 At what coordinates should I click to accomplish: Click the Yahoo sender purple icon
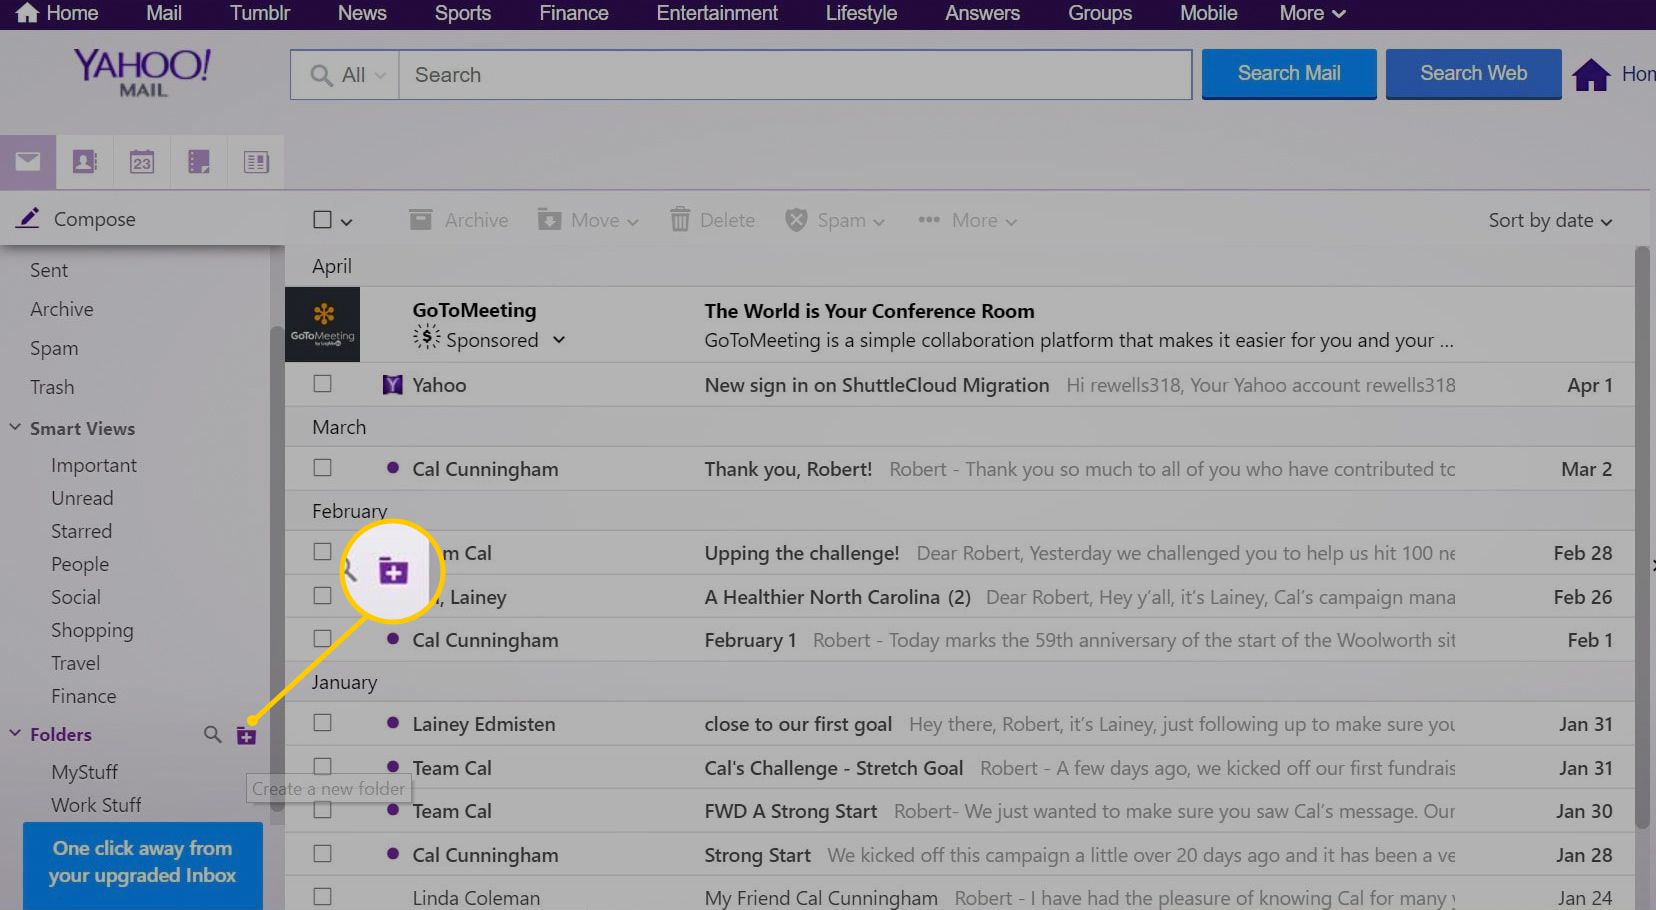click(393, 385)
